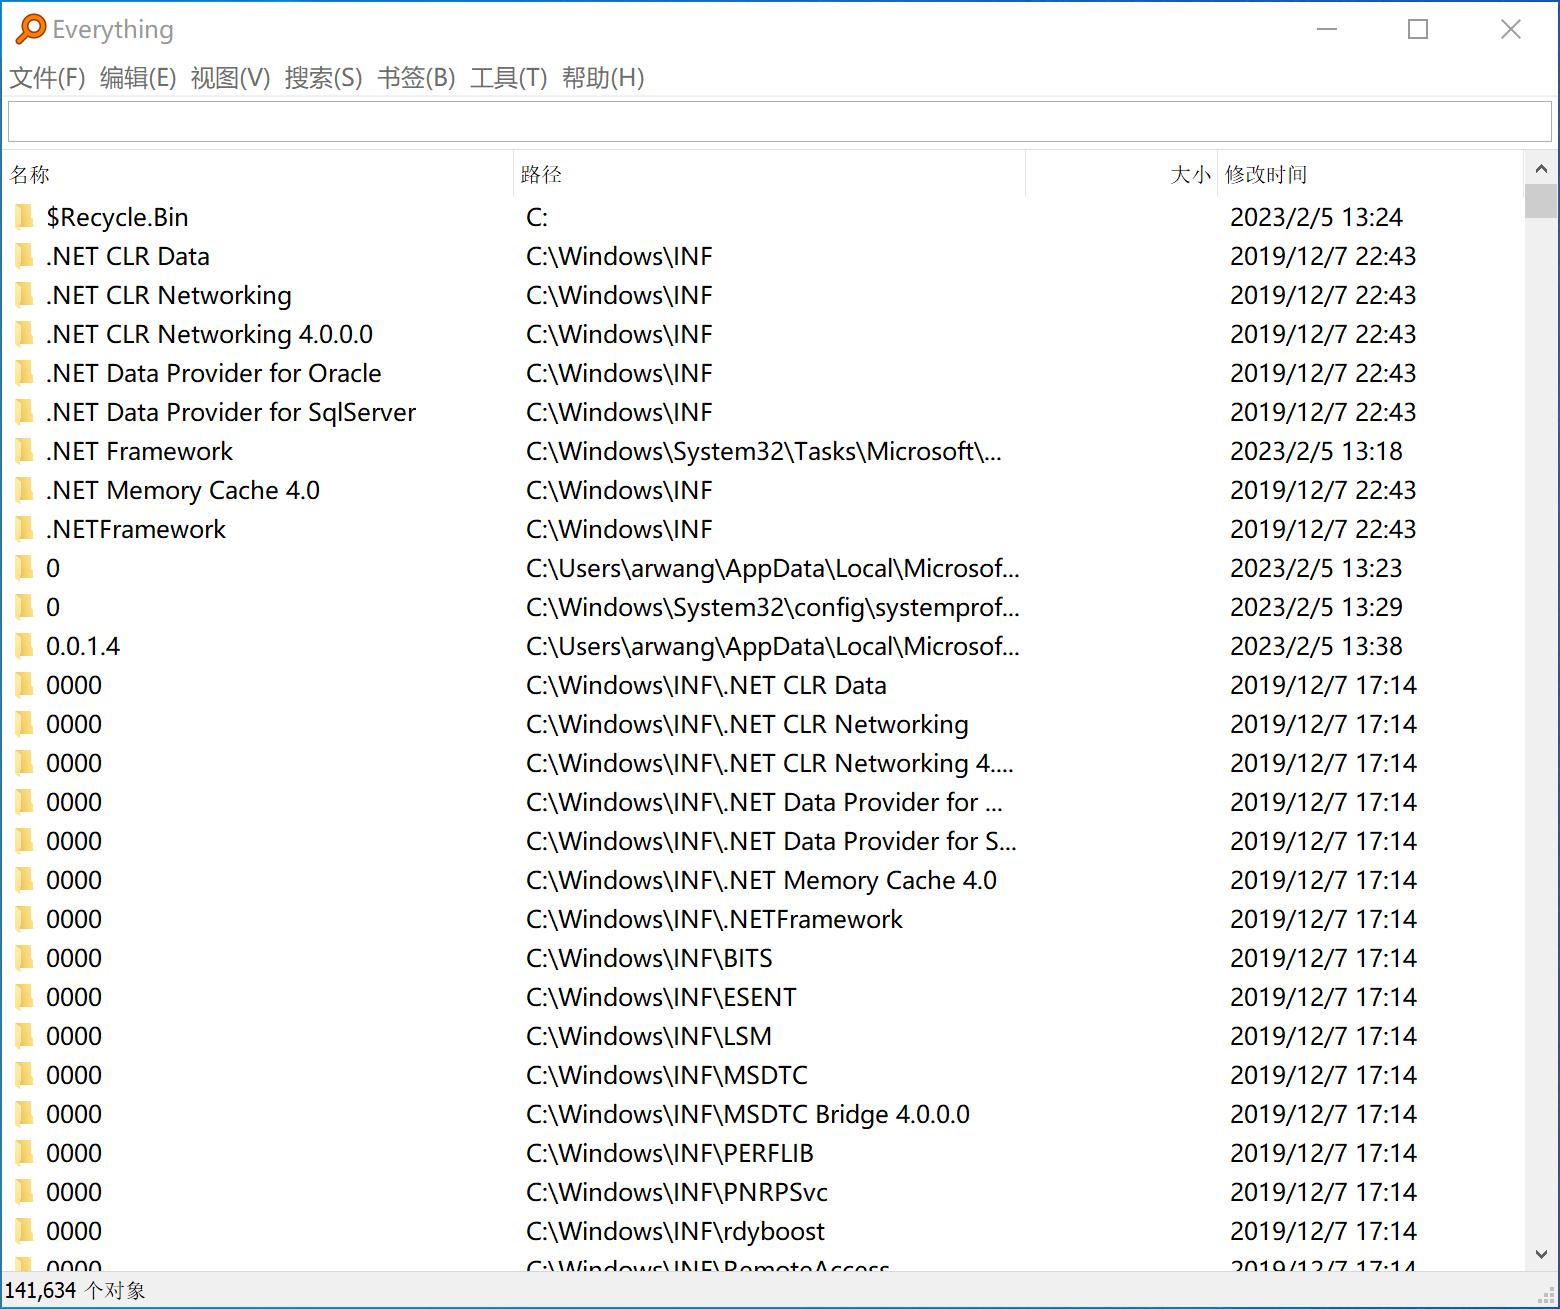Click folder icon of 0000 in INF\MSDTC Bridge 4.0.0.0
The height and width of the screenshot is (1309, 1560).
[25, 1114]
